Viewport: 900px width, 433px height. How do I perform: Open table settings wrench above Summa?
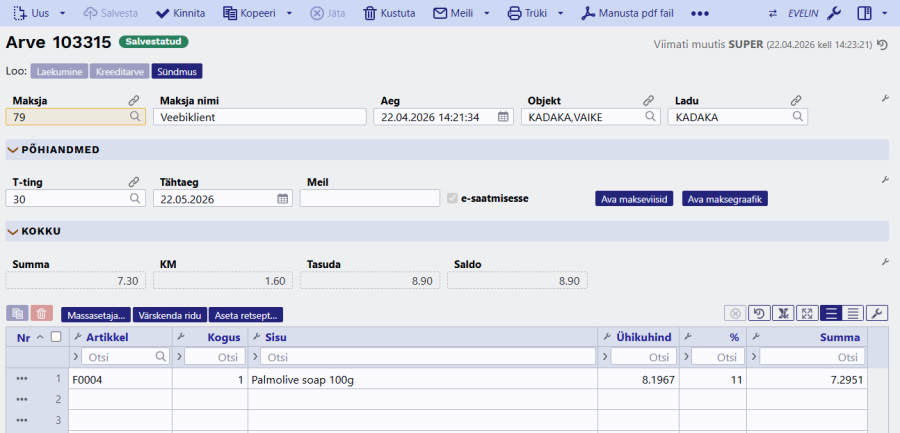click(877, 314)
